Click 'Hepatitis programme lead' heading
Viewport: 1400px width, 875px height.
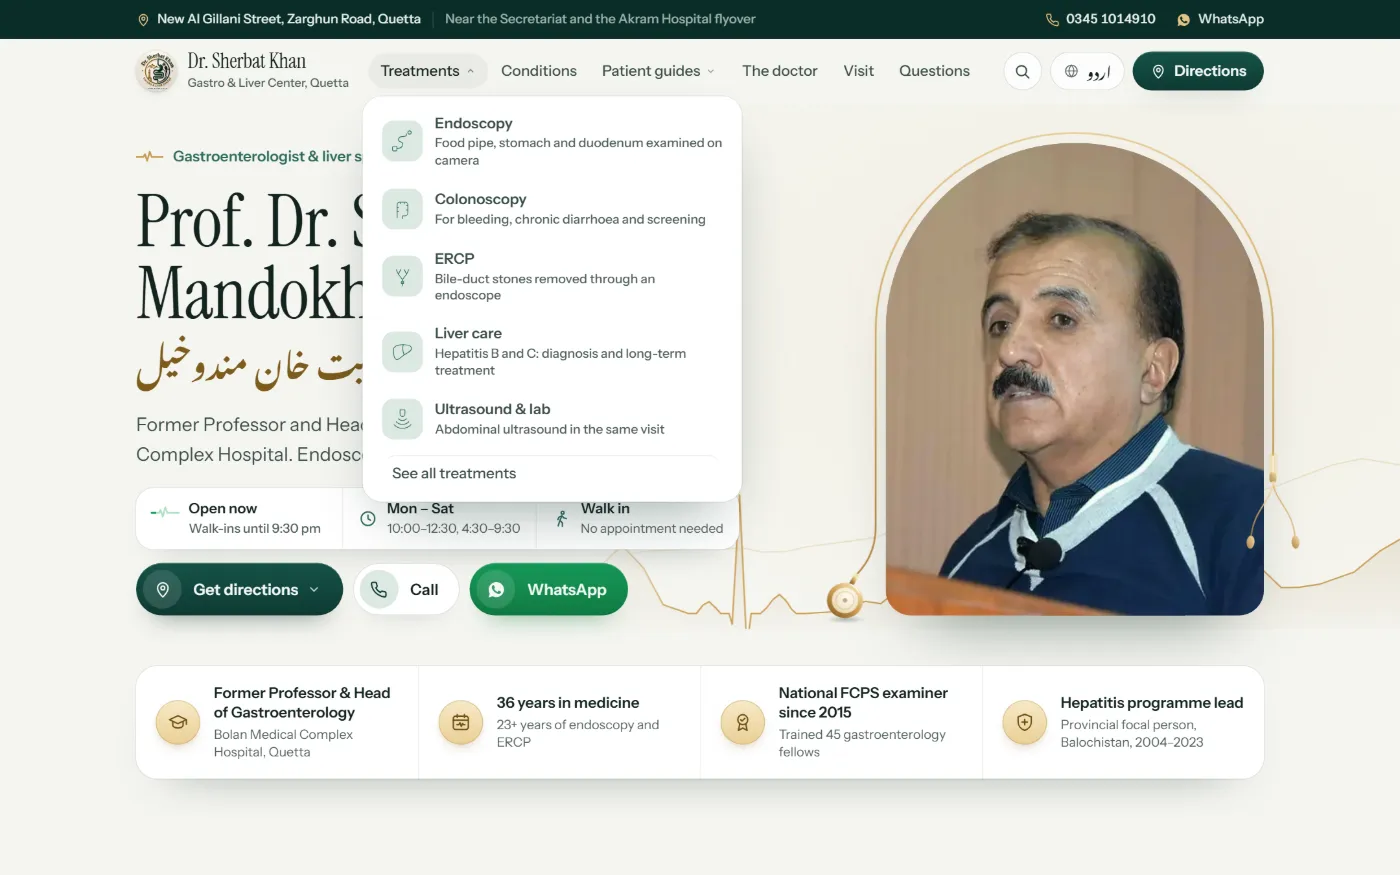point(1152,703)
